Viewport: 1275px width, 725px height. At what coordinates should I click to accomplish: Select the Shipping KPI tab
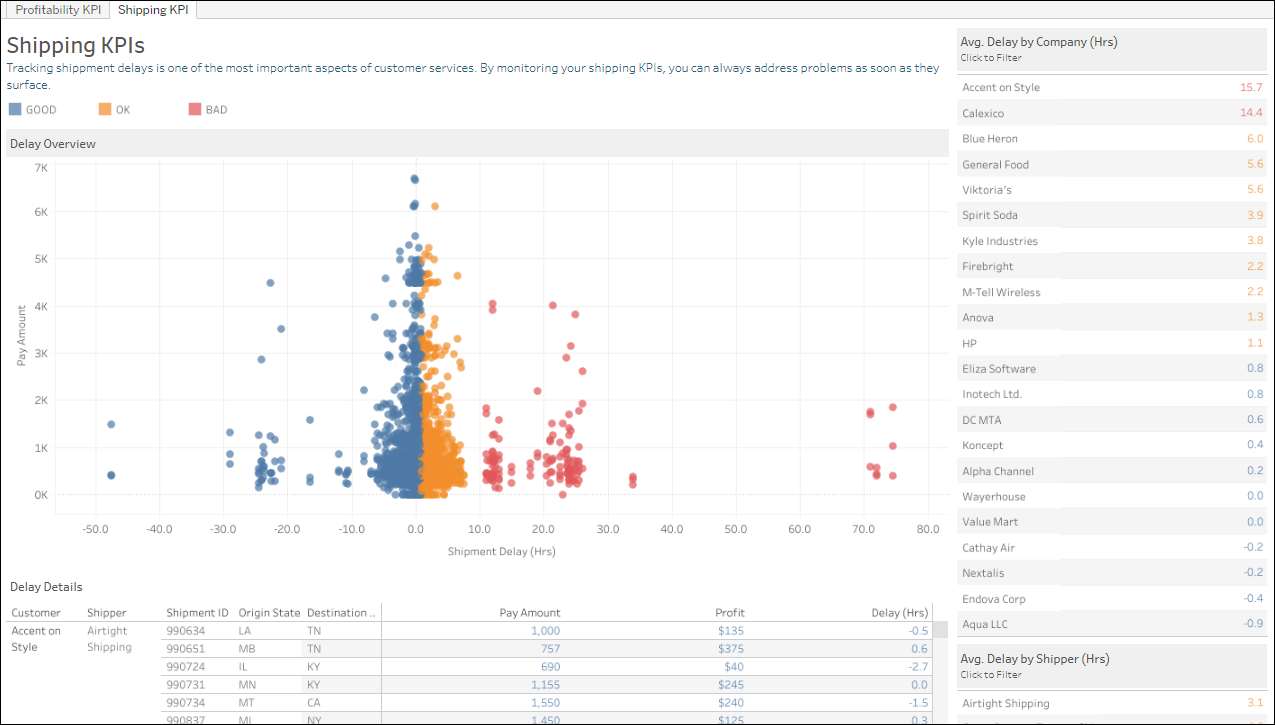(153, 9)
